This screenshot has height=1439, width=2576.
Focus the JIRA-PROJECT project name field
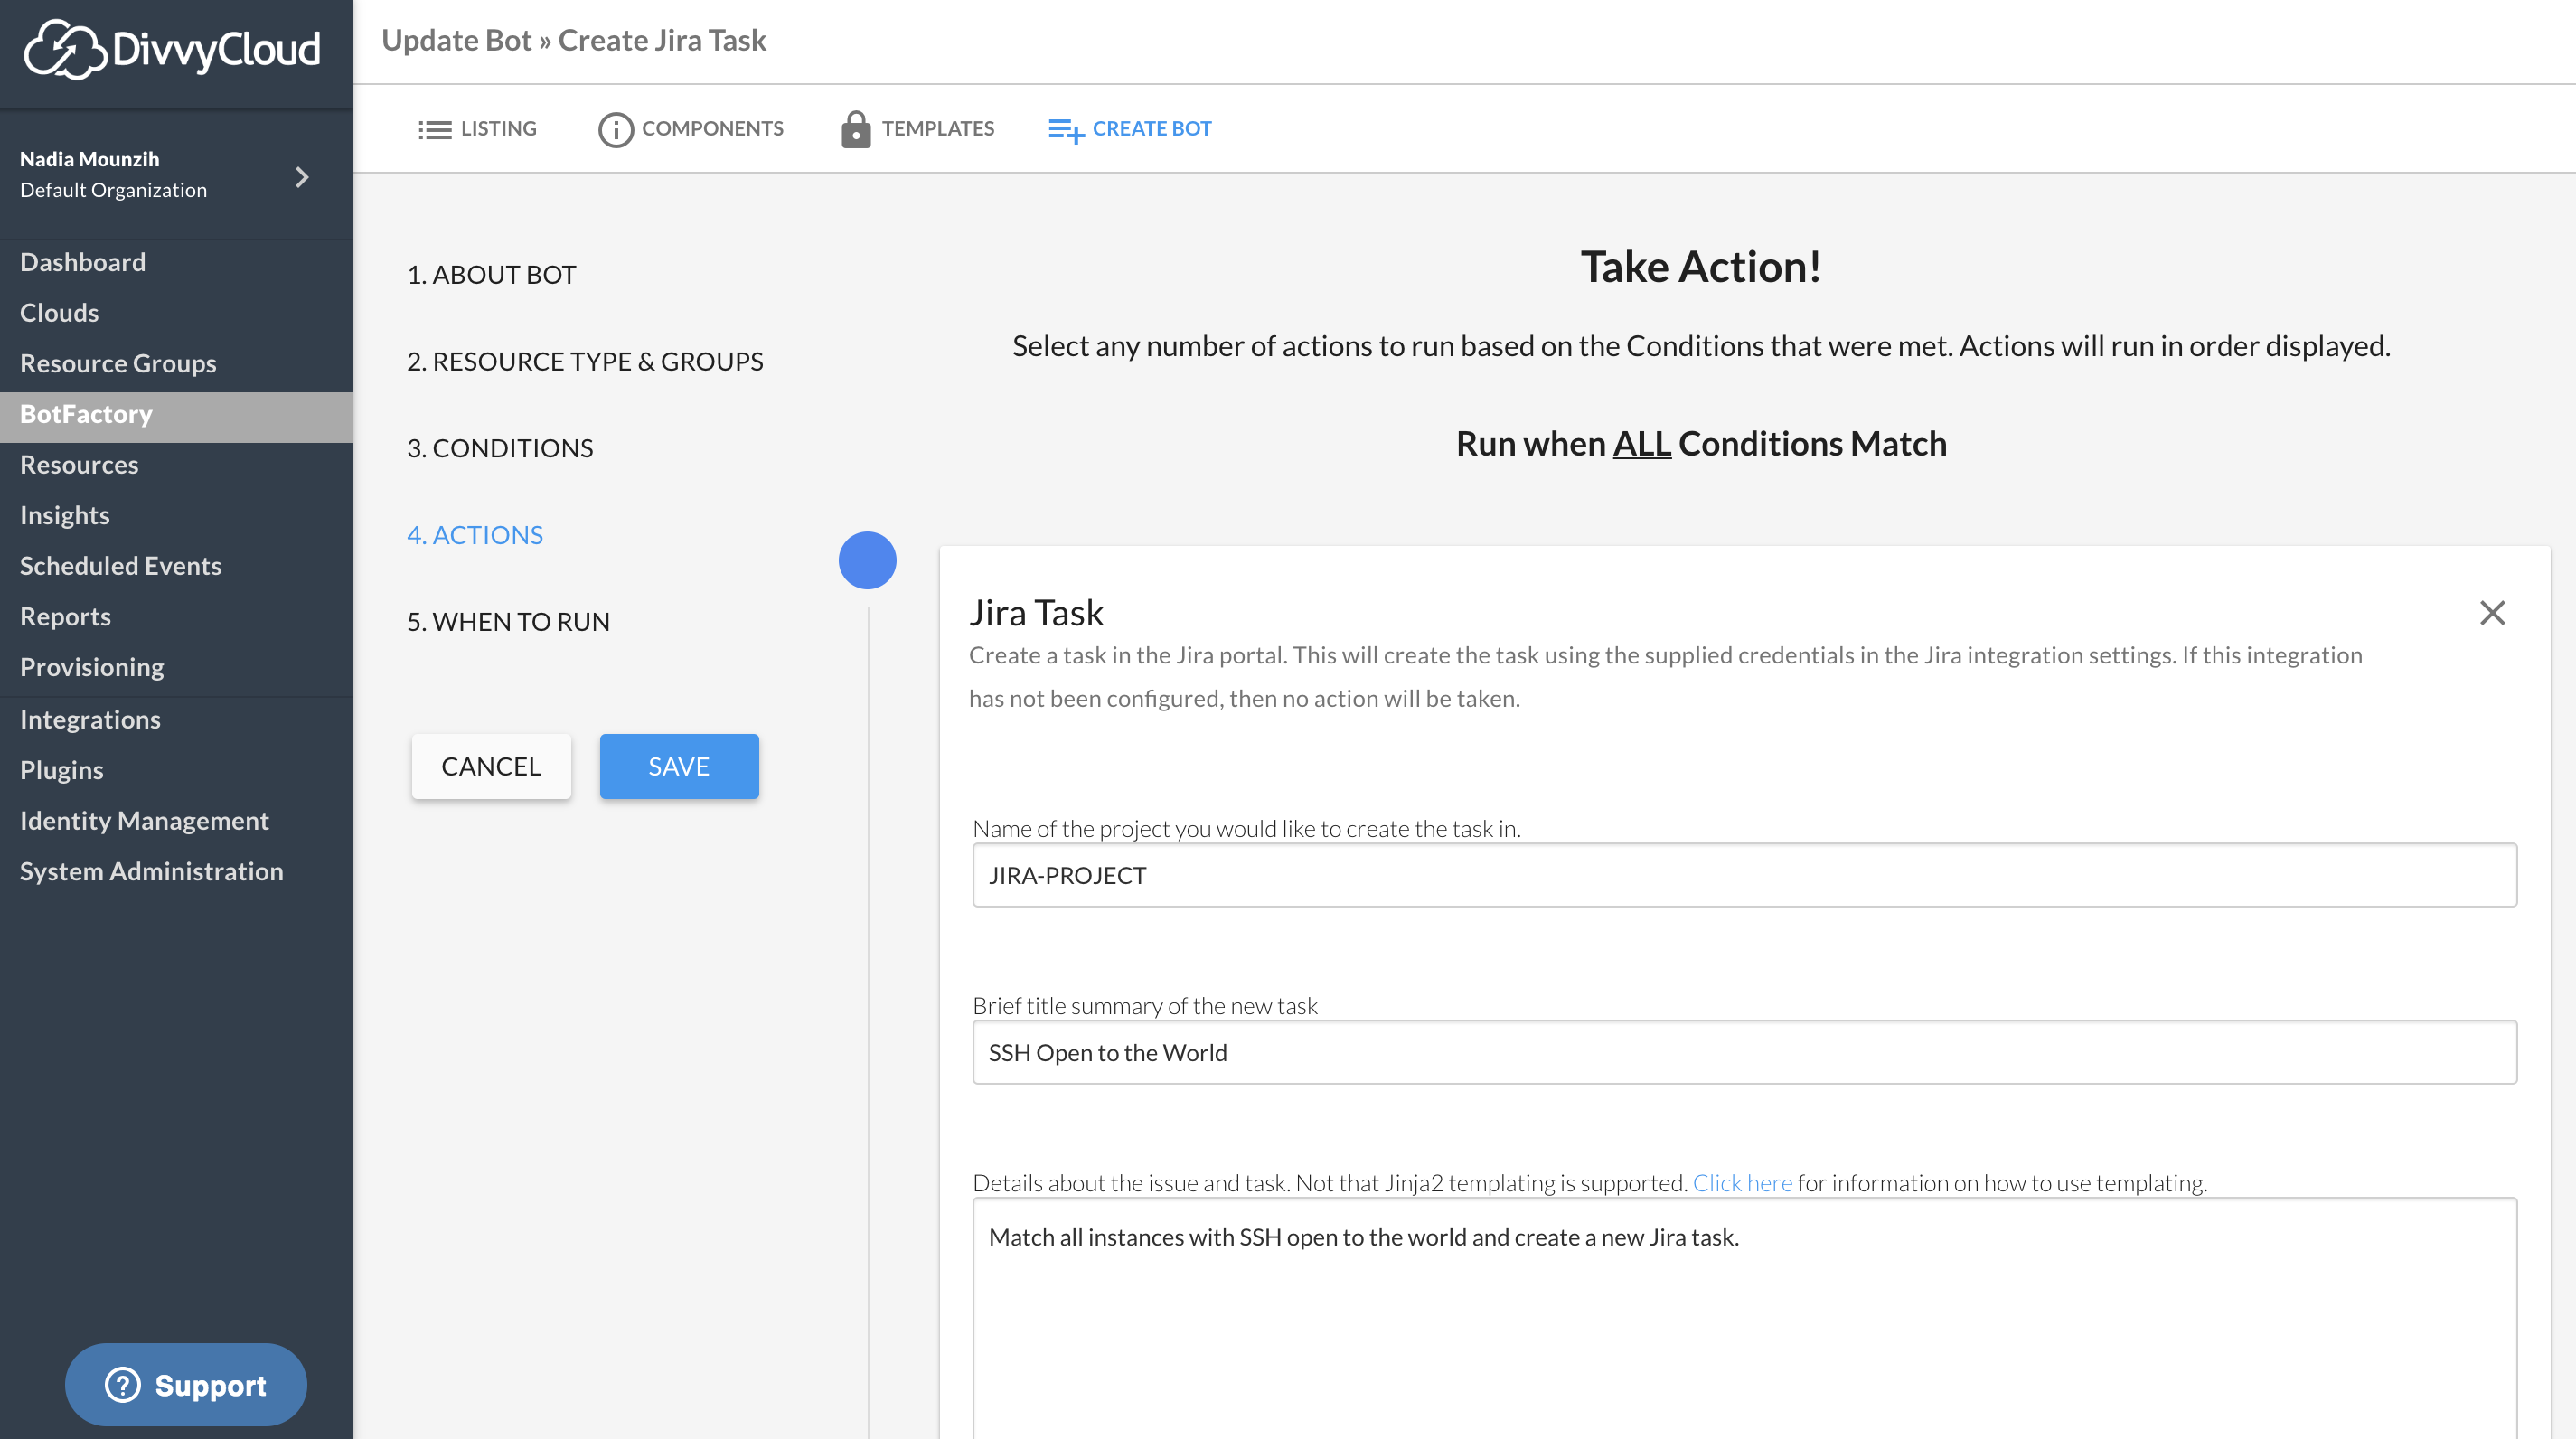pyautogui.click(x=1744, y=875)
